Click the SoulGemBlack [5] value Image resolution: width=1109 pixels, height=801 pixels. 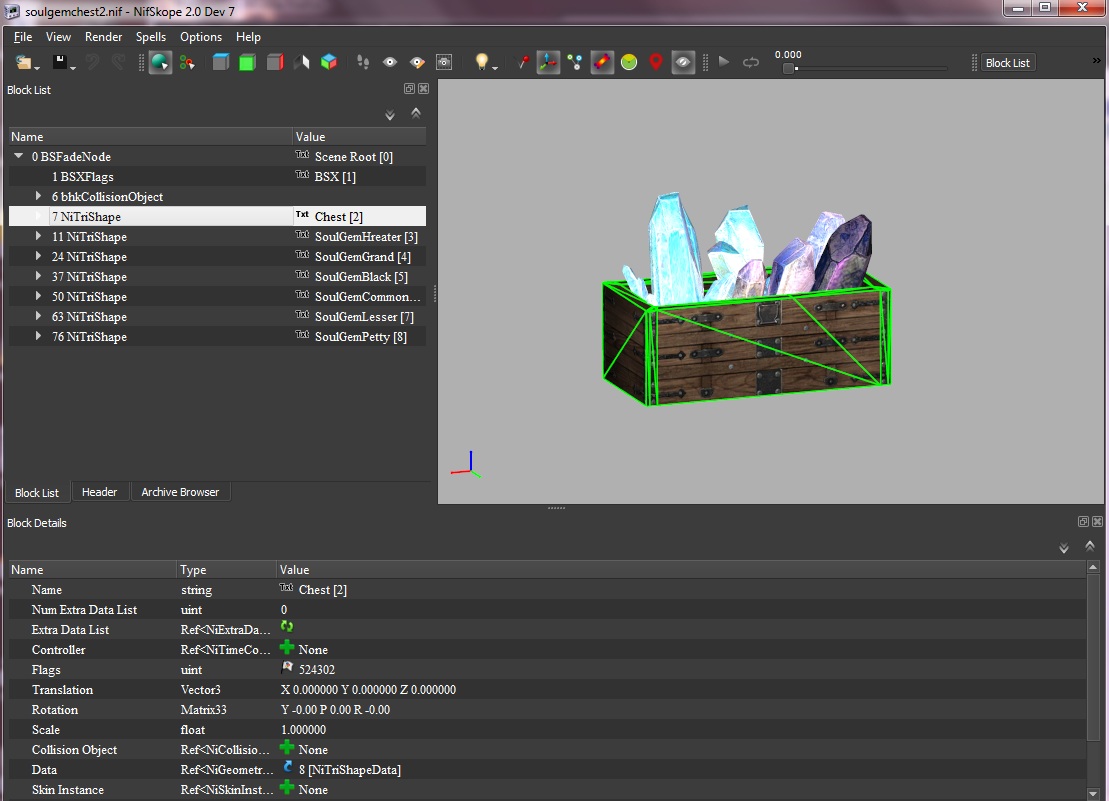click(x=361, y=276)
